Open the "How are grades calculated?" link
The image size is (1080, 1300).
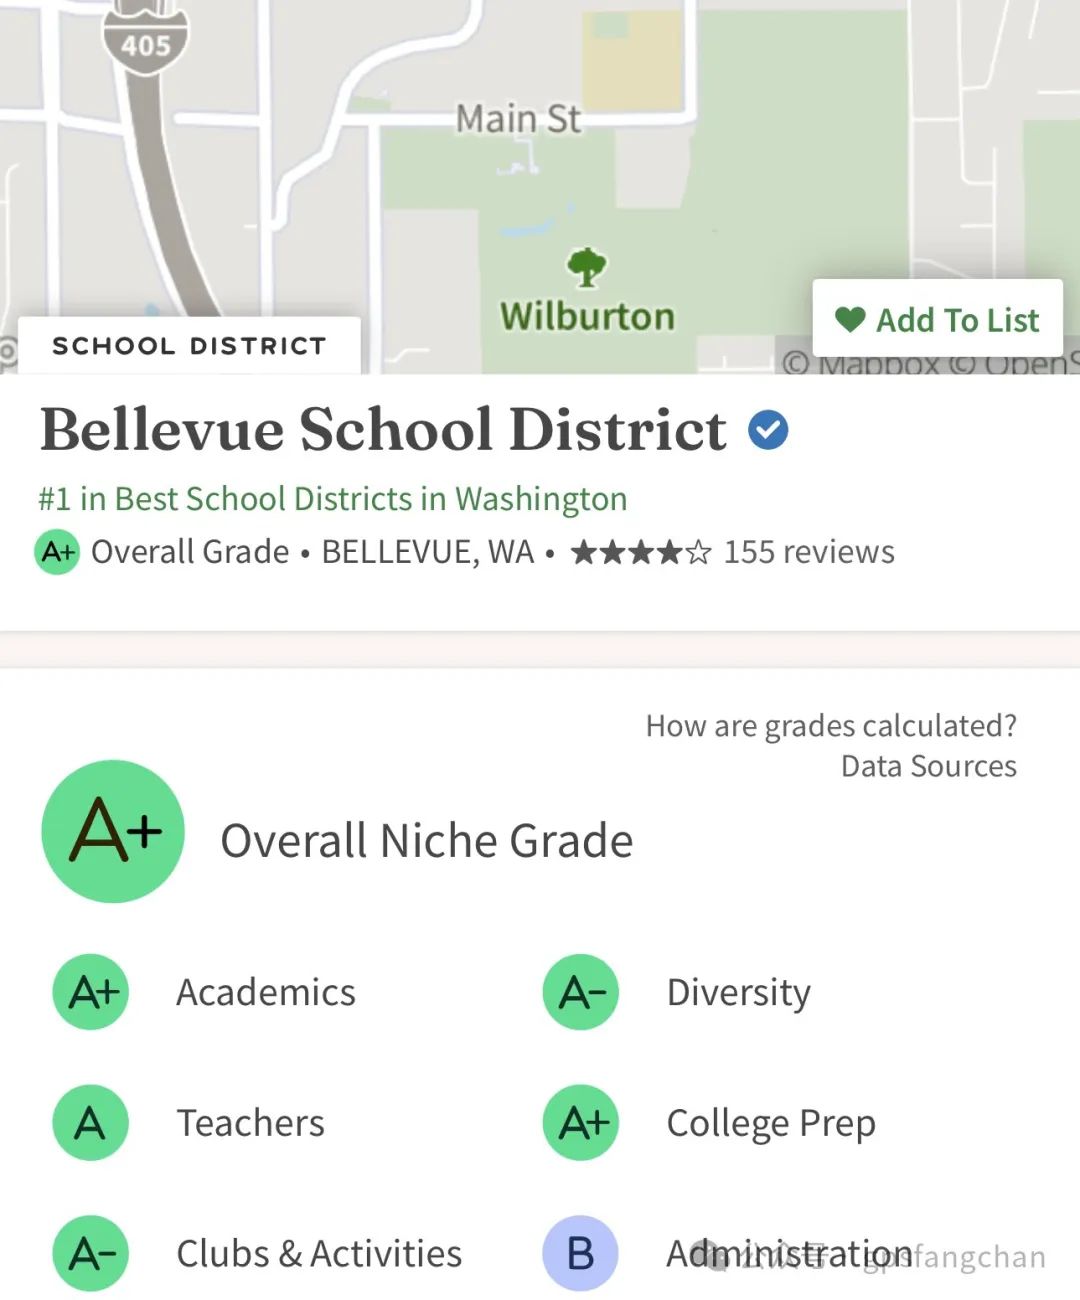pyautogui.click(x=831, y=725)
